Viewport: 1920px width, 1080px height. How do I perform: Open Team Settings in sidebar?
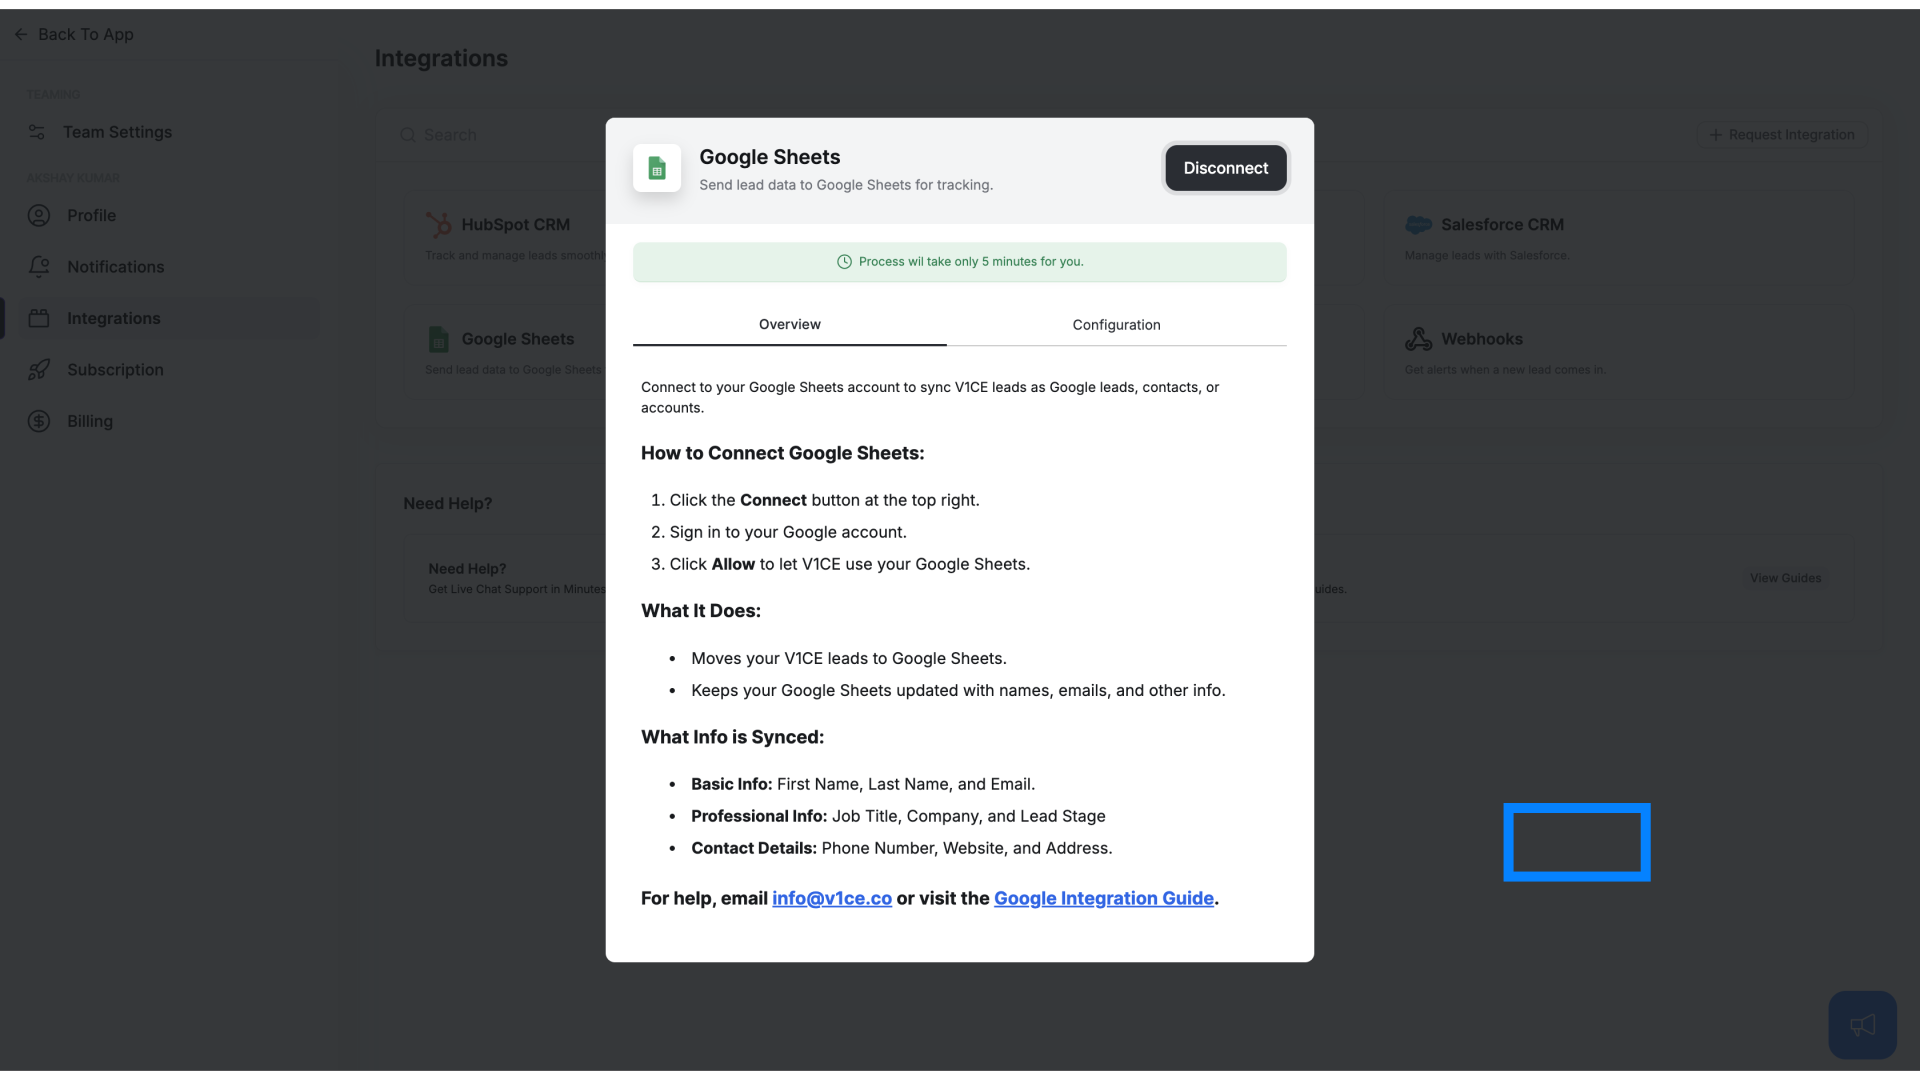(x=117, y=132)
